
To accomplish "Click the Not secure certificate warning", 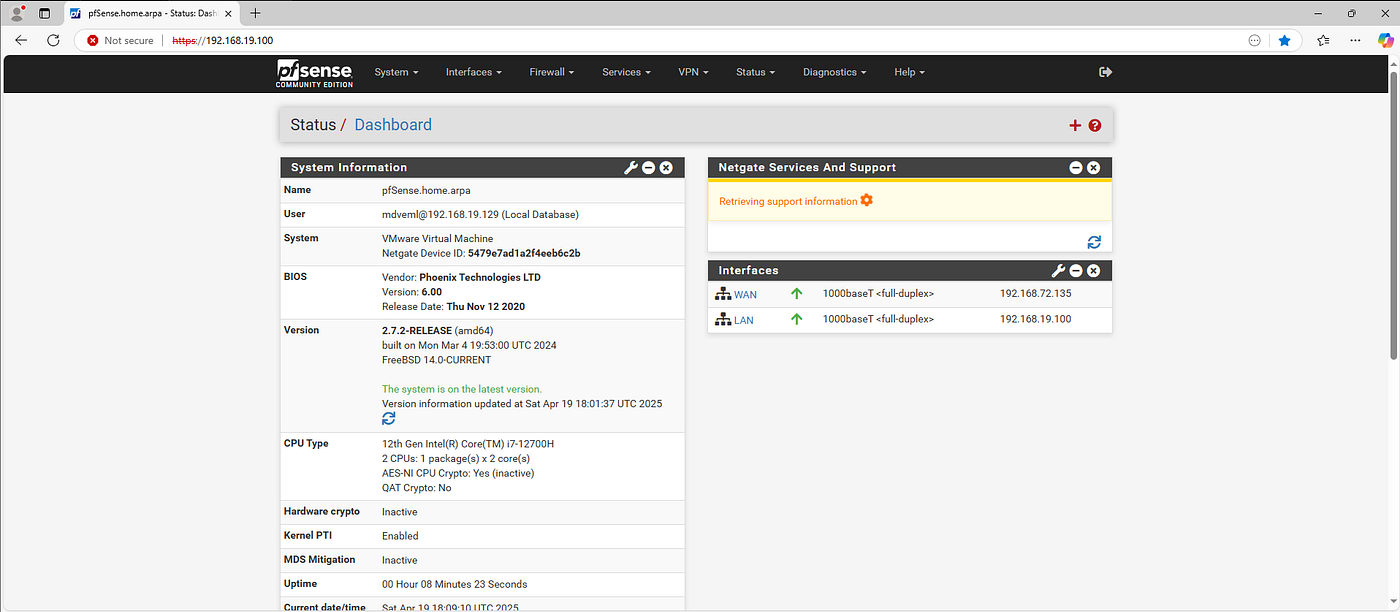I will click(x=120, y=40).
